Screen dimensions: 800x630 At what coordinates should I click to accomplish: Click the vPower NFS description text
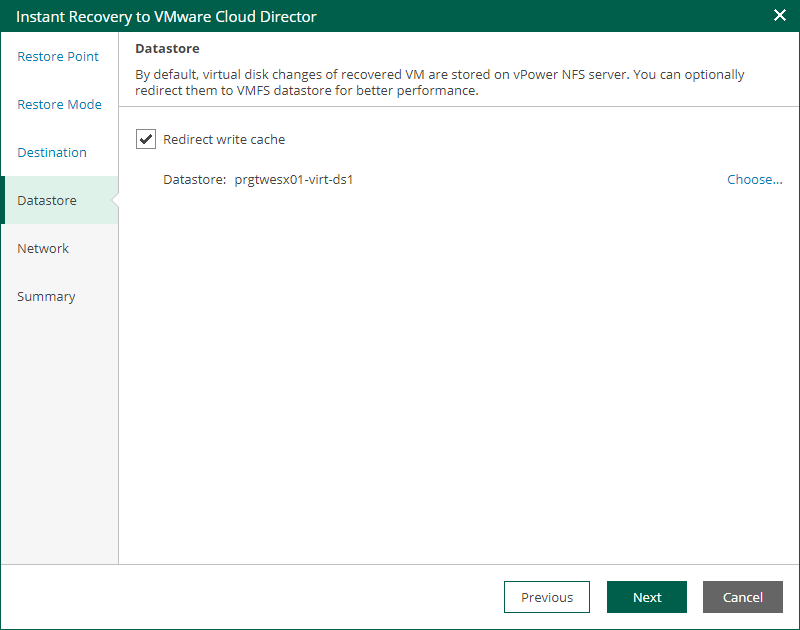coord(440,81)
